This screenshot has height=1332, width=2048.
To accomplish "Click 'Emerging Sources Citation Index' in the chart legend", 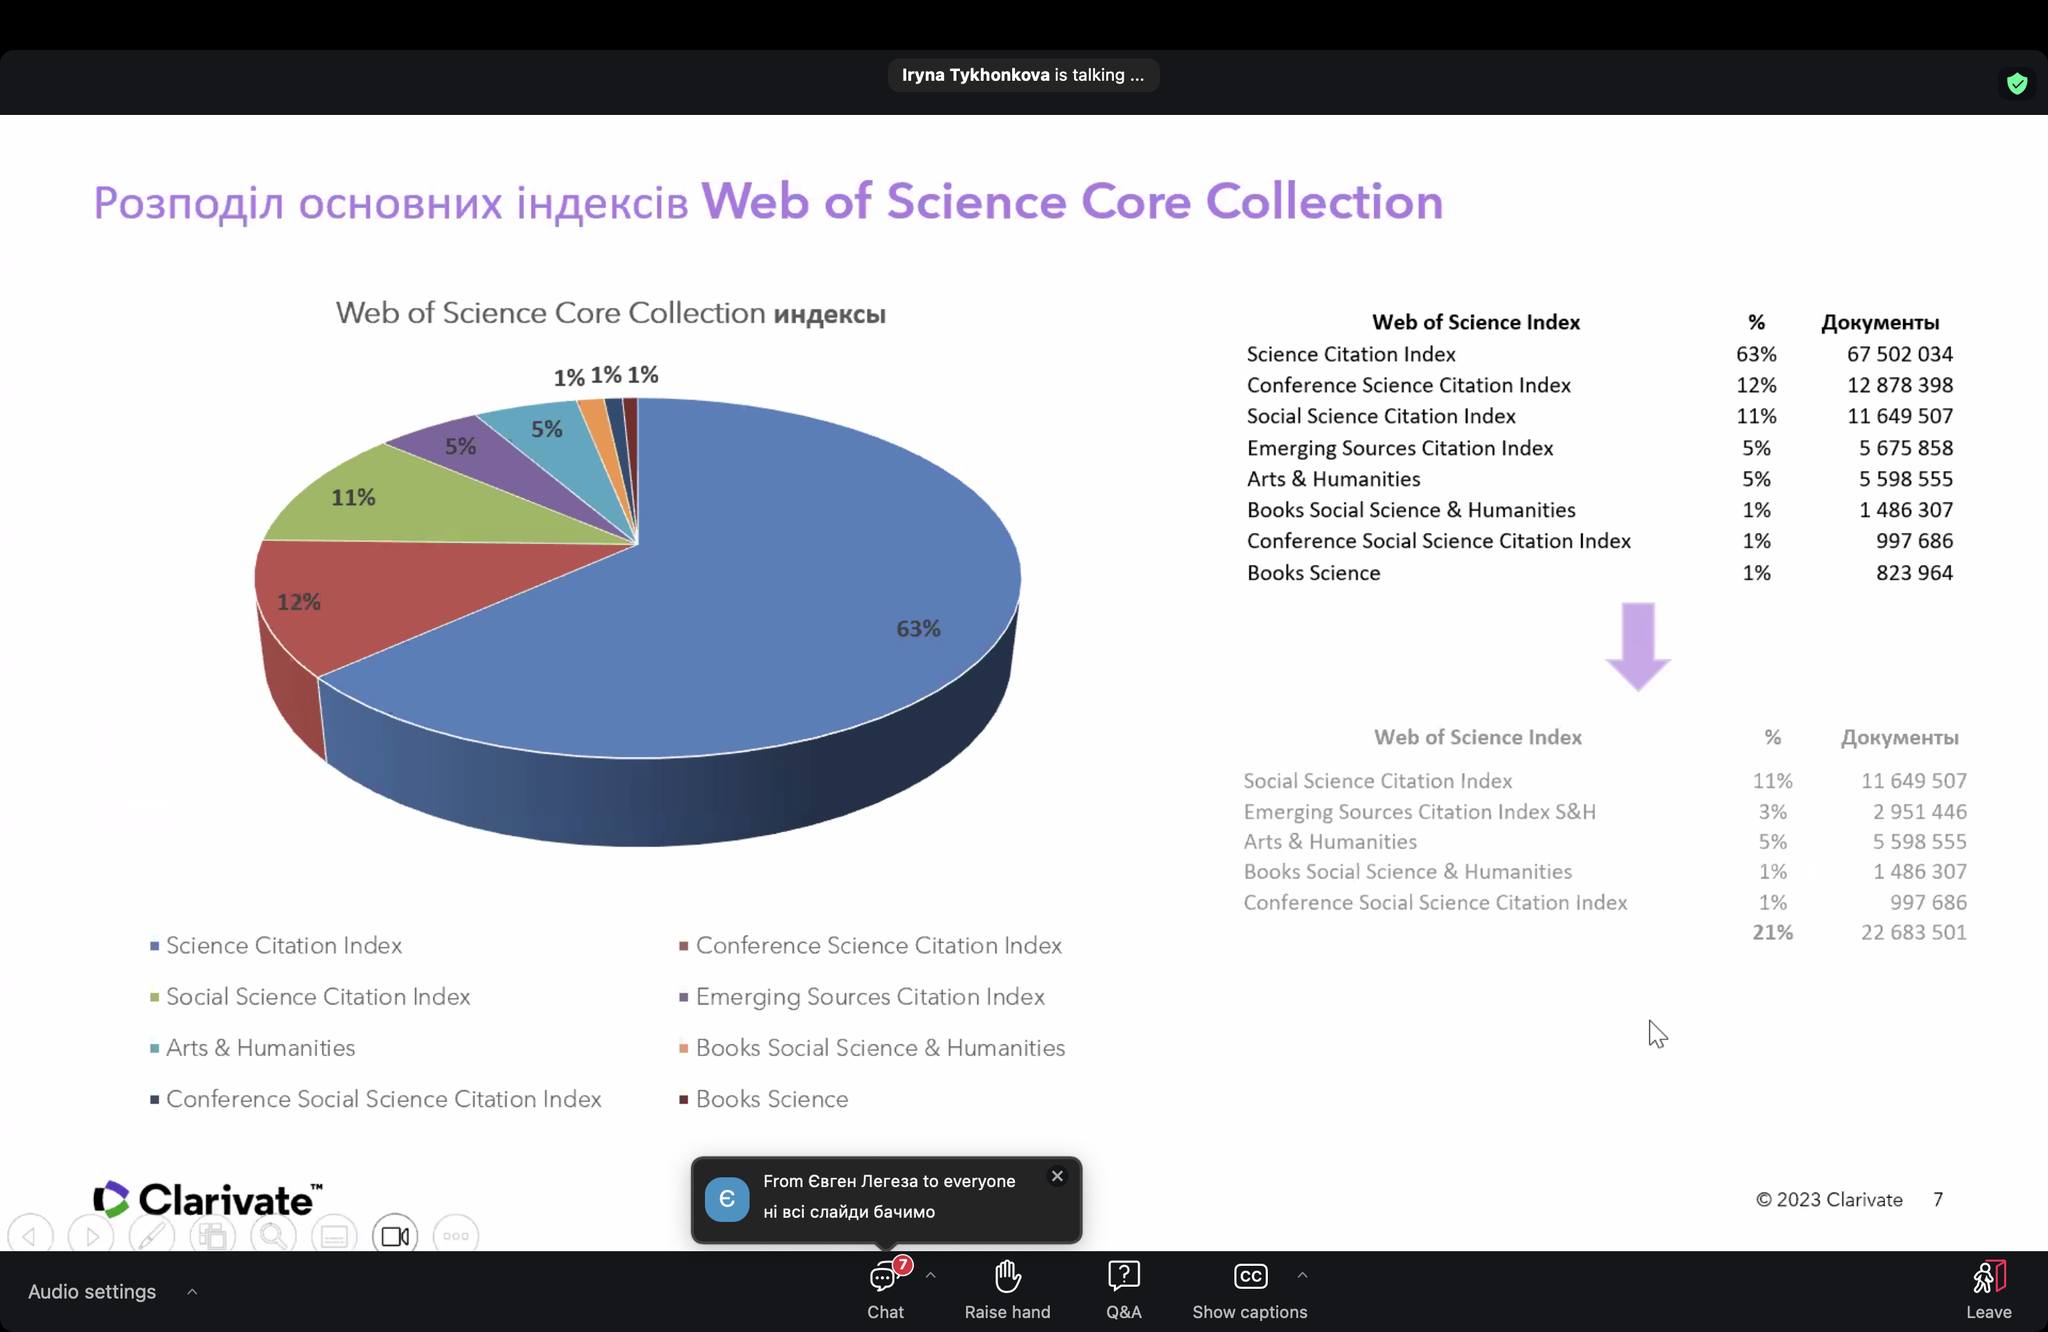I will point(870,997).
